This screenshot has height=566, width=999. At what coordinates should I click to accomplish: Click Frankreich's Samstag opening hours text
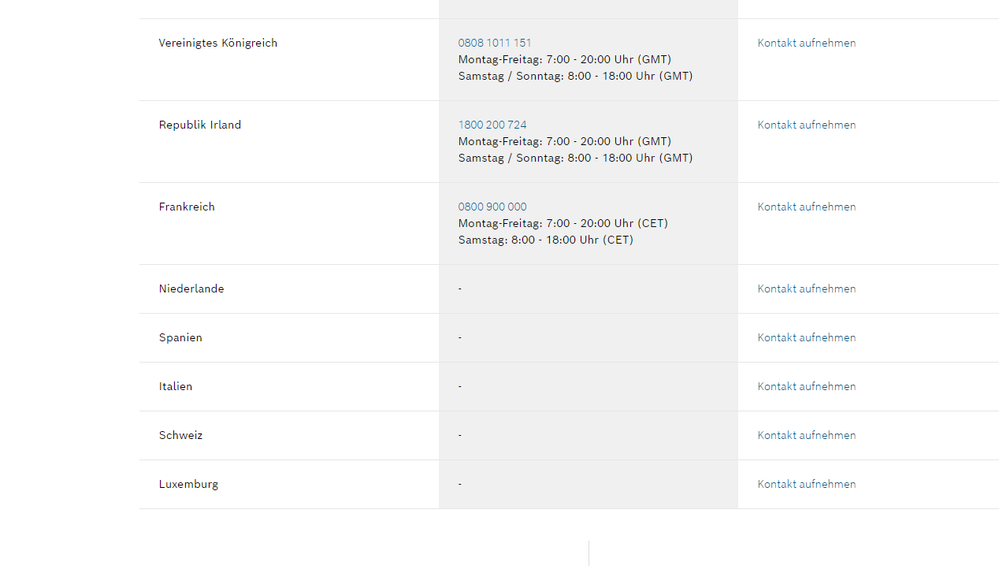[x=545, y=240]
